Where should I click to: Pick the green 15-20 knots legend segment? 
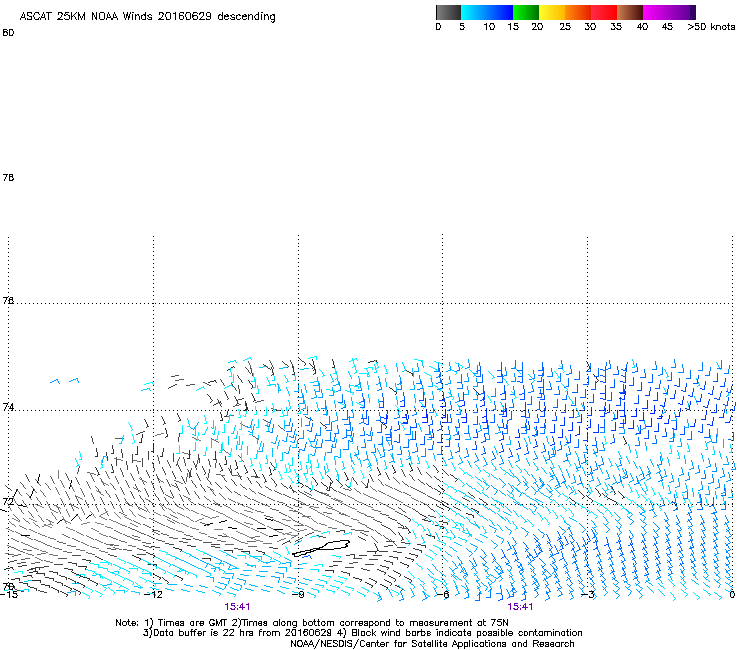point(526,12)
